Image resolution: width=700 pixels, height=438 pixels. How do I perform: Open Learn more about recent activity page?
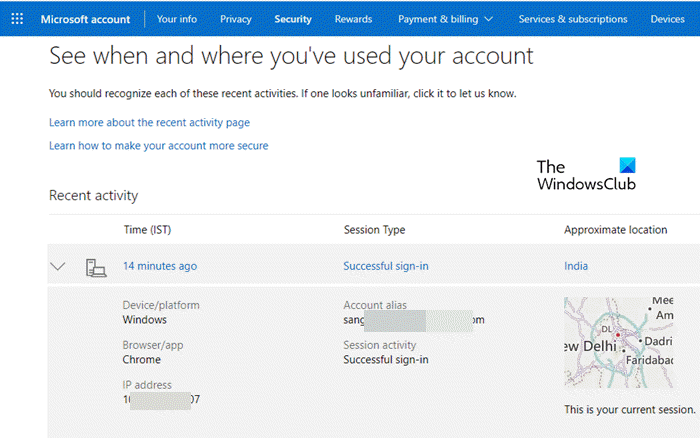coord(149,122)
